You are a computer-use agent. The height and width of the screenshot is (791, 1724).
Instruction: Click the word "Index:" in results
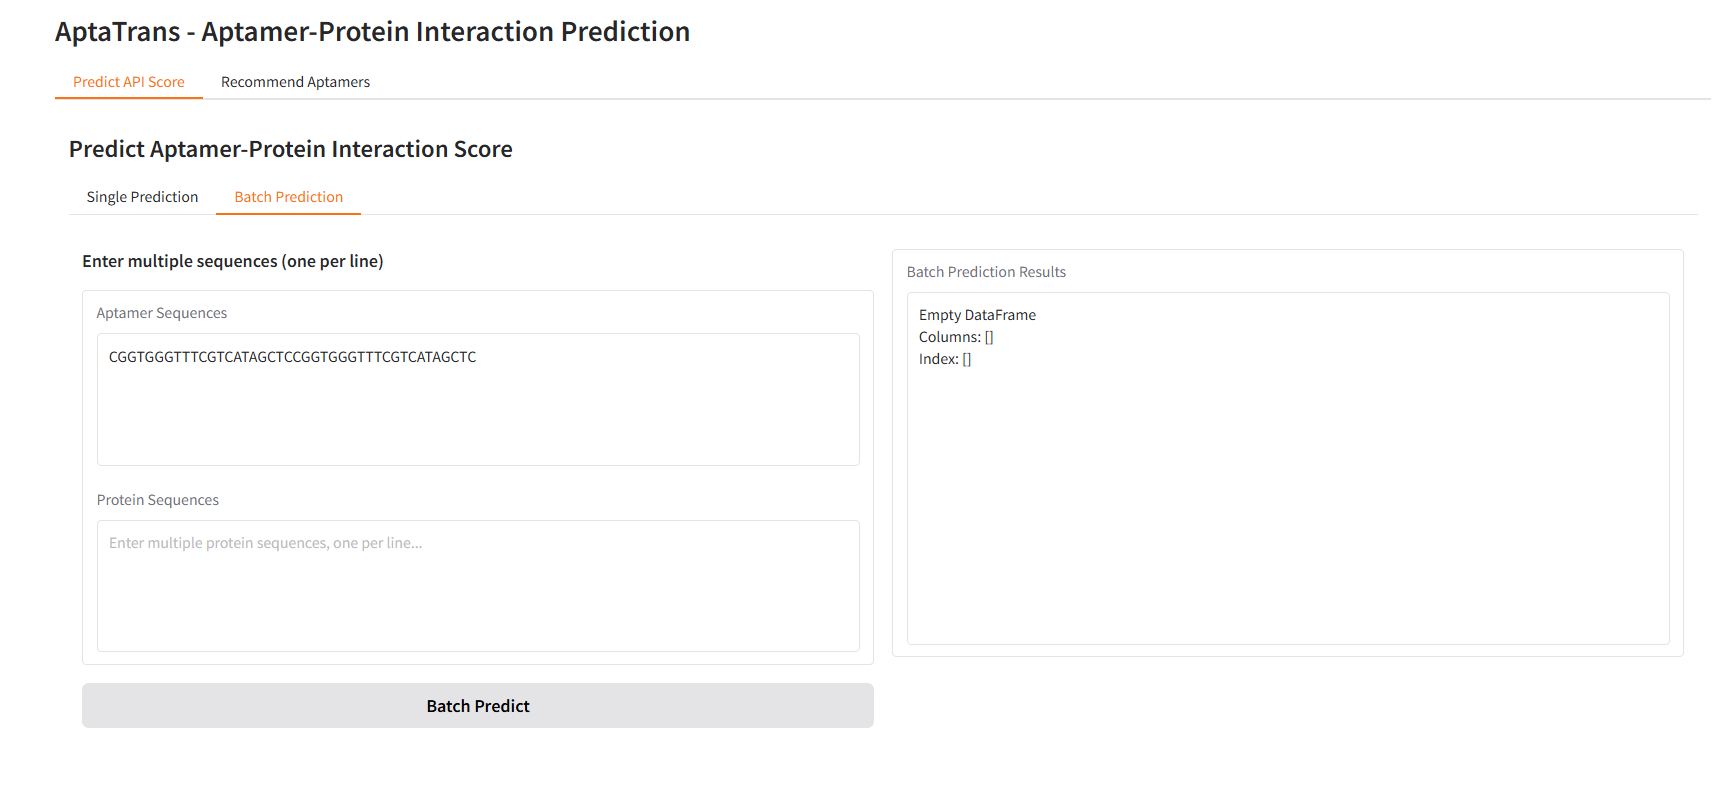(938, 359)
